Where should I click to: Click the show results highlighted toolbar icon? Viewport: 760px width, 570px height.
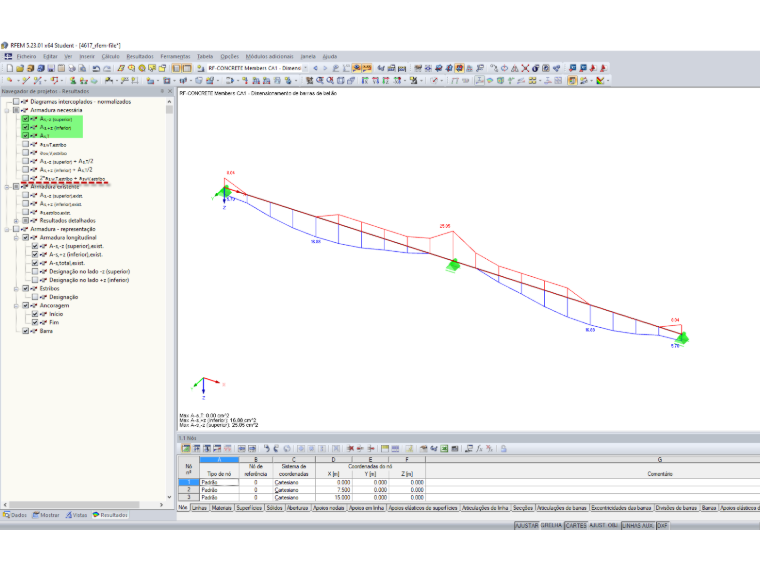tap(356, 68)
